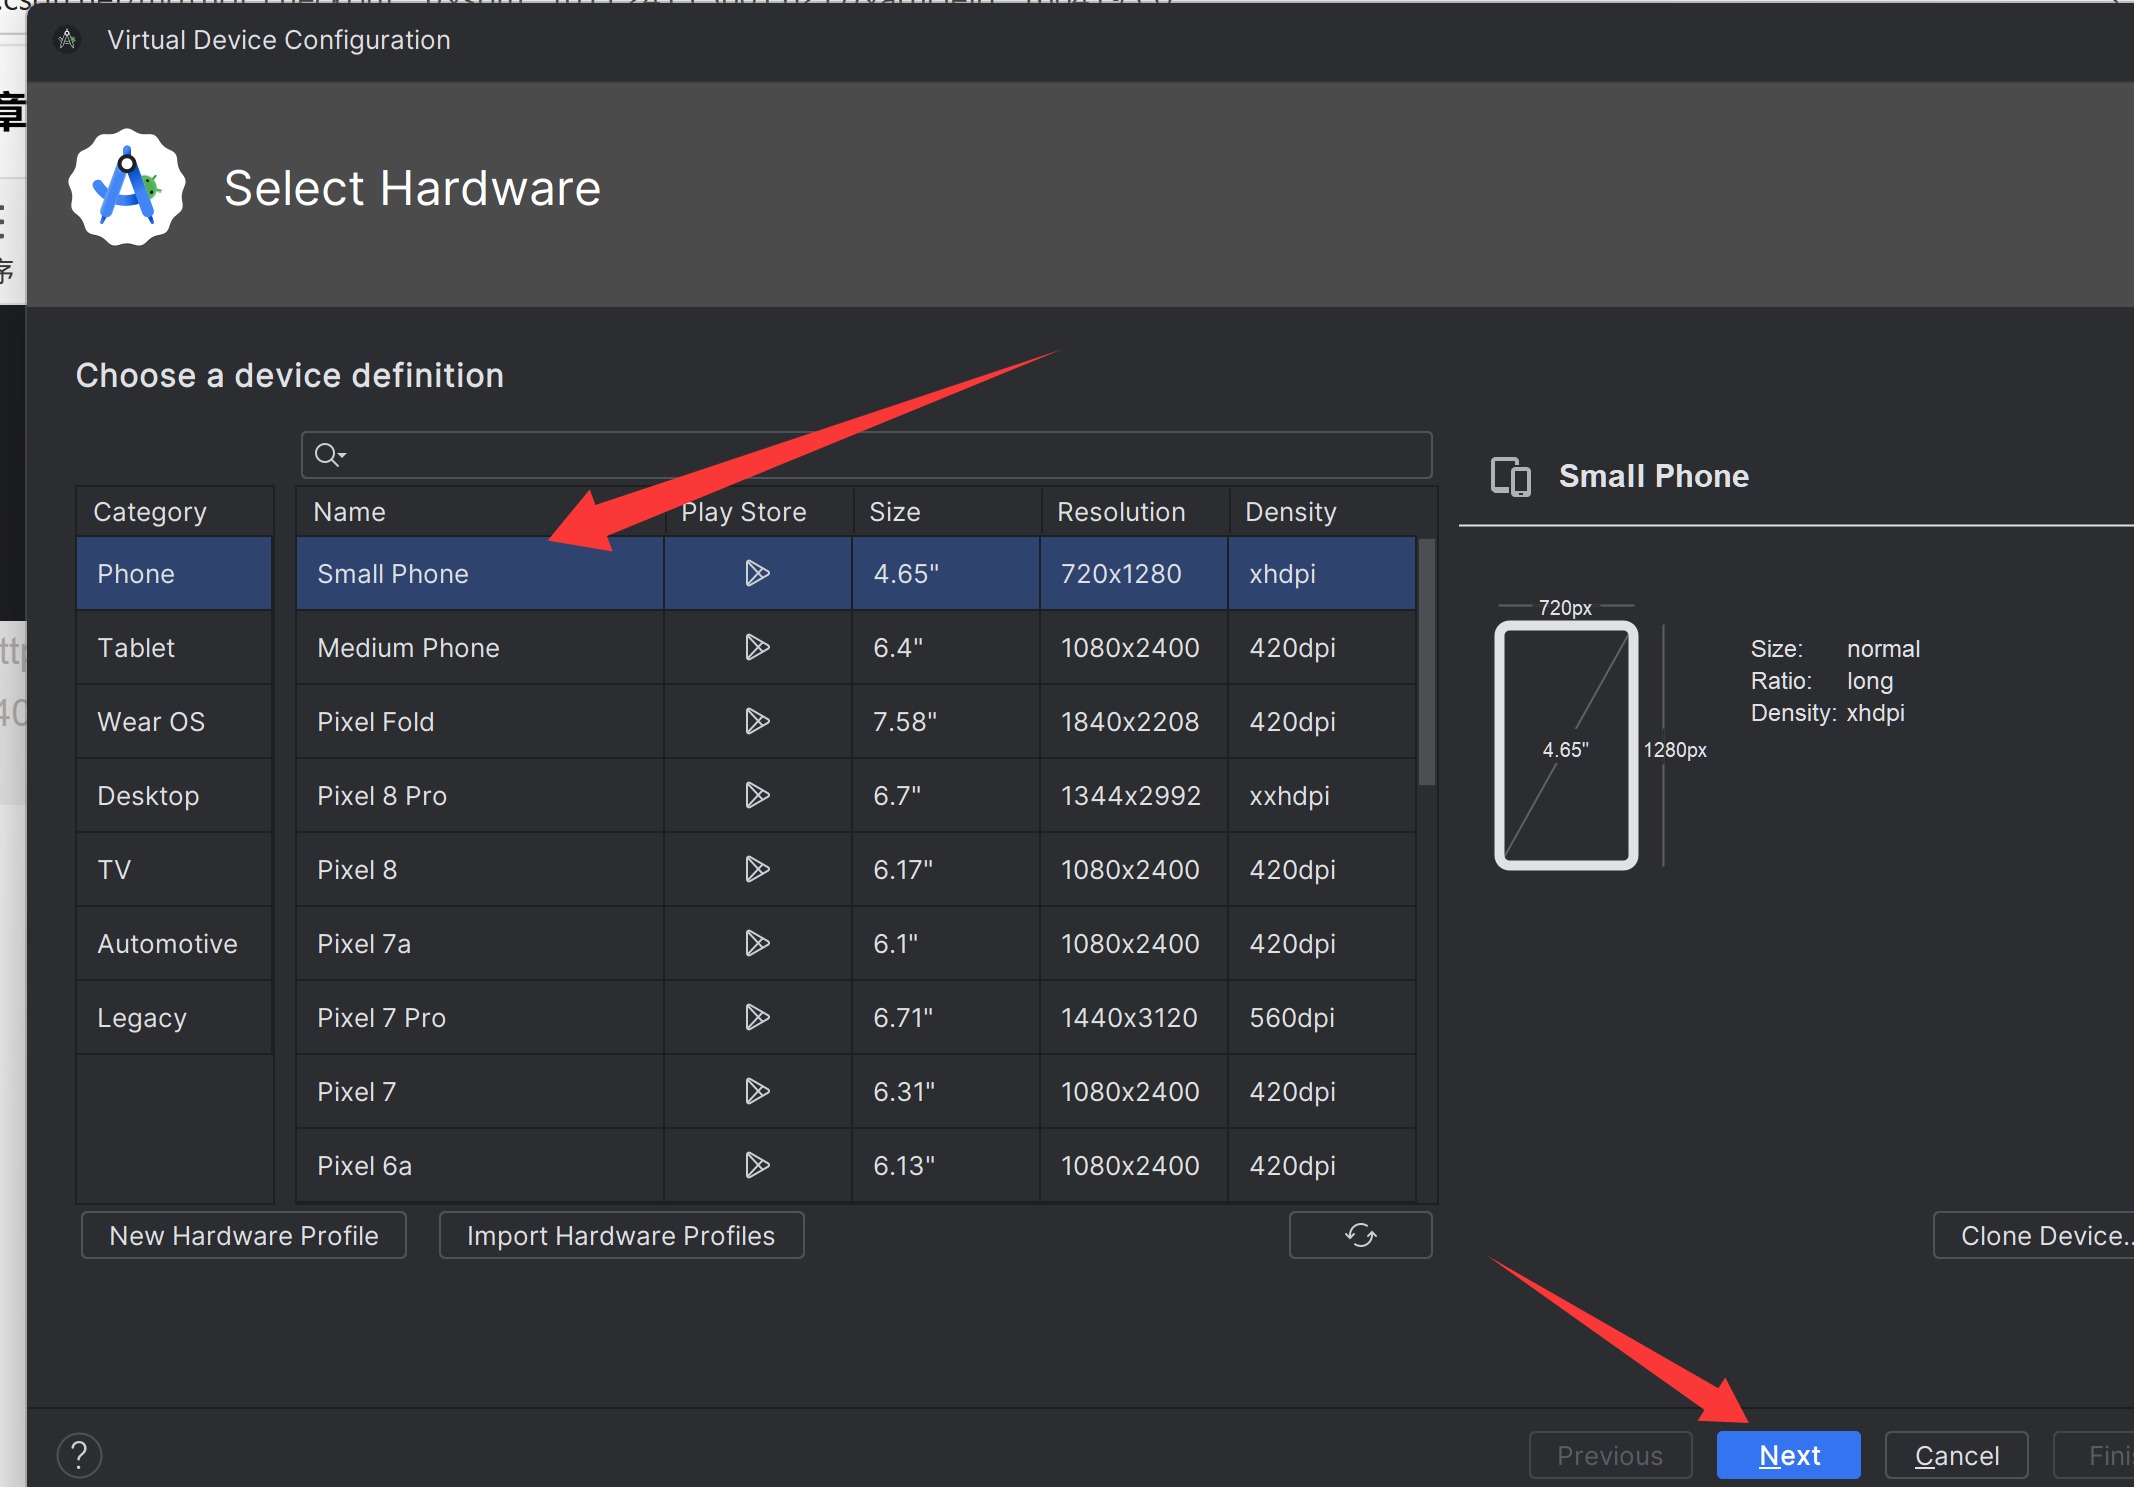The image size is (2134, 1487).
Task: Click the device icon beside Small Phone title
Action: [x=1510, y=476]
